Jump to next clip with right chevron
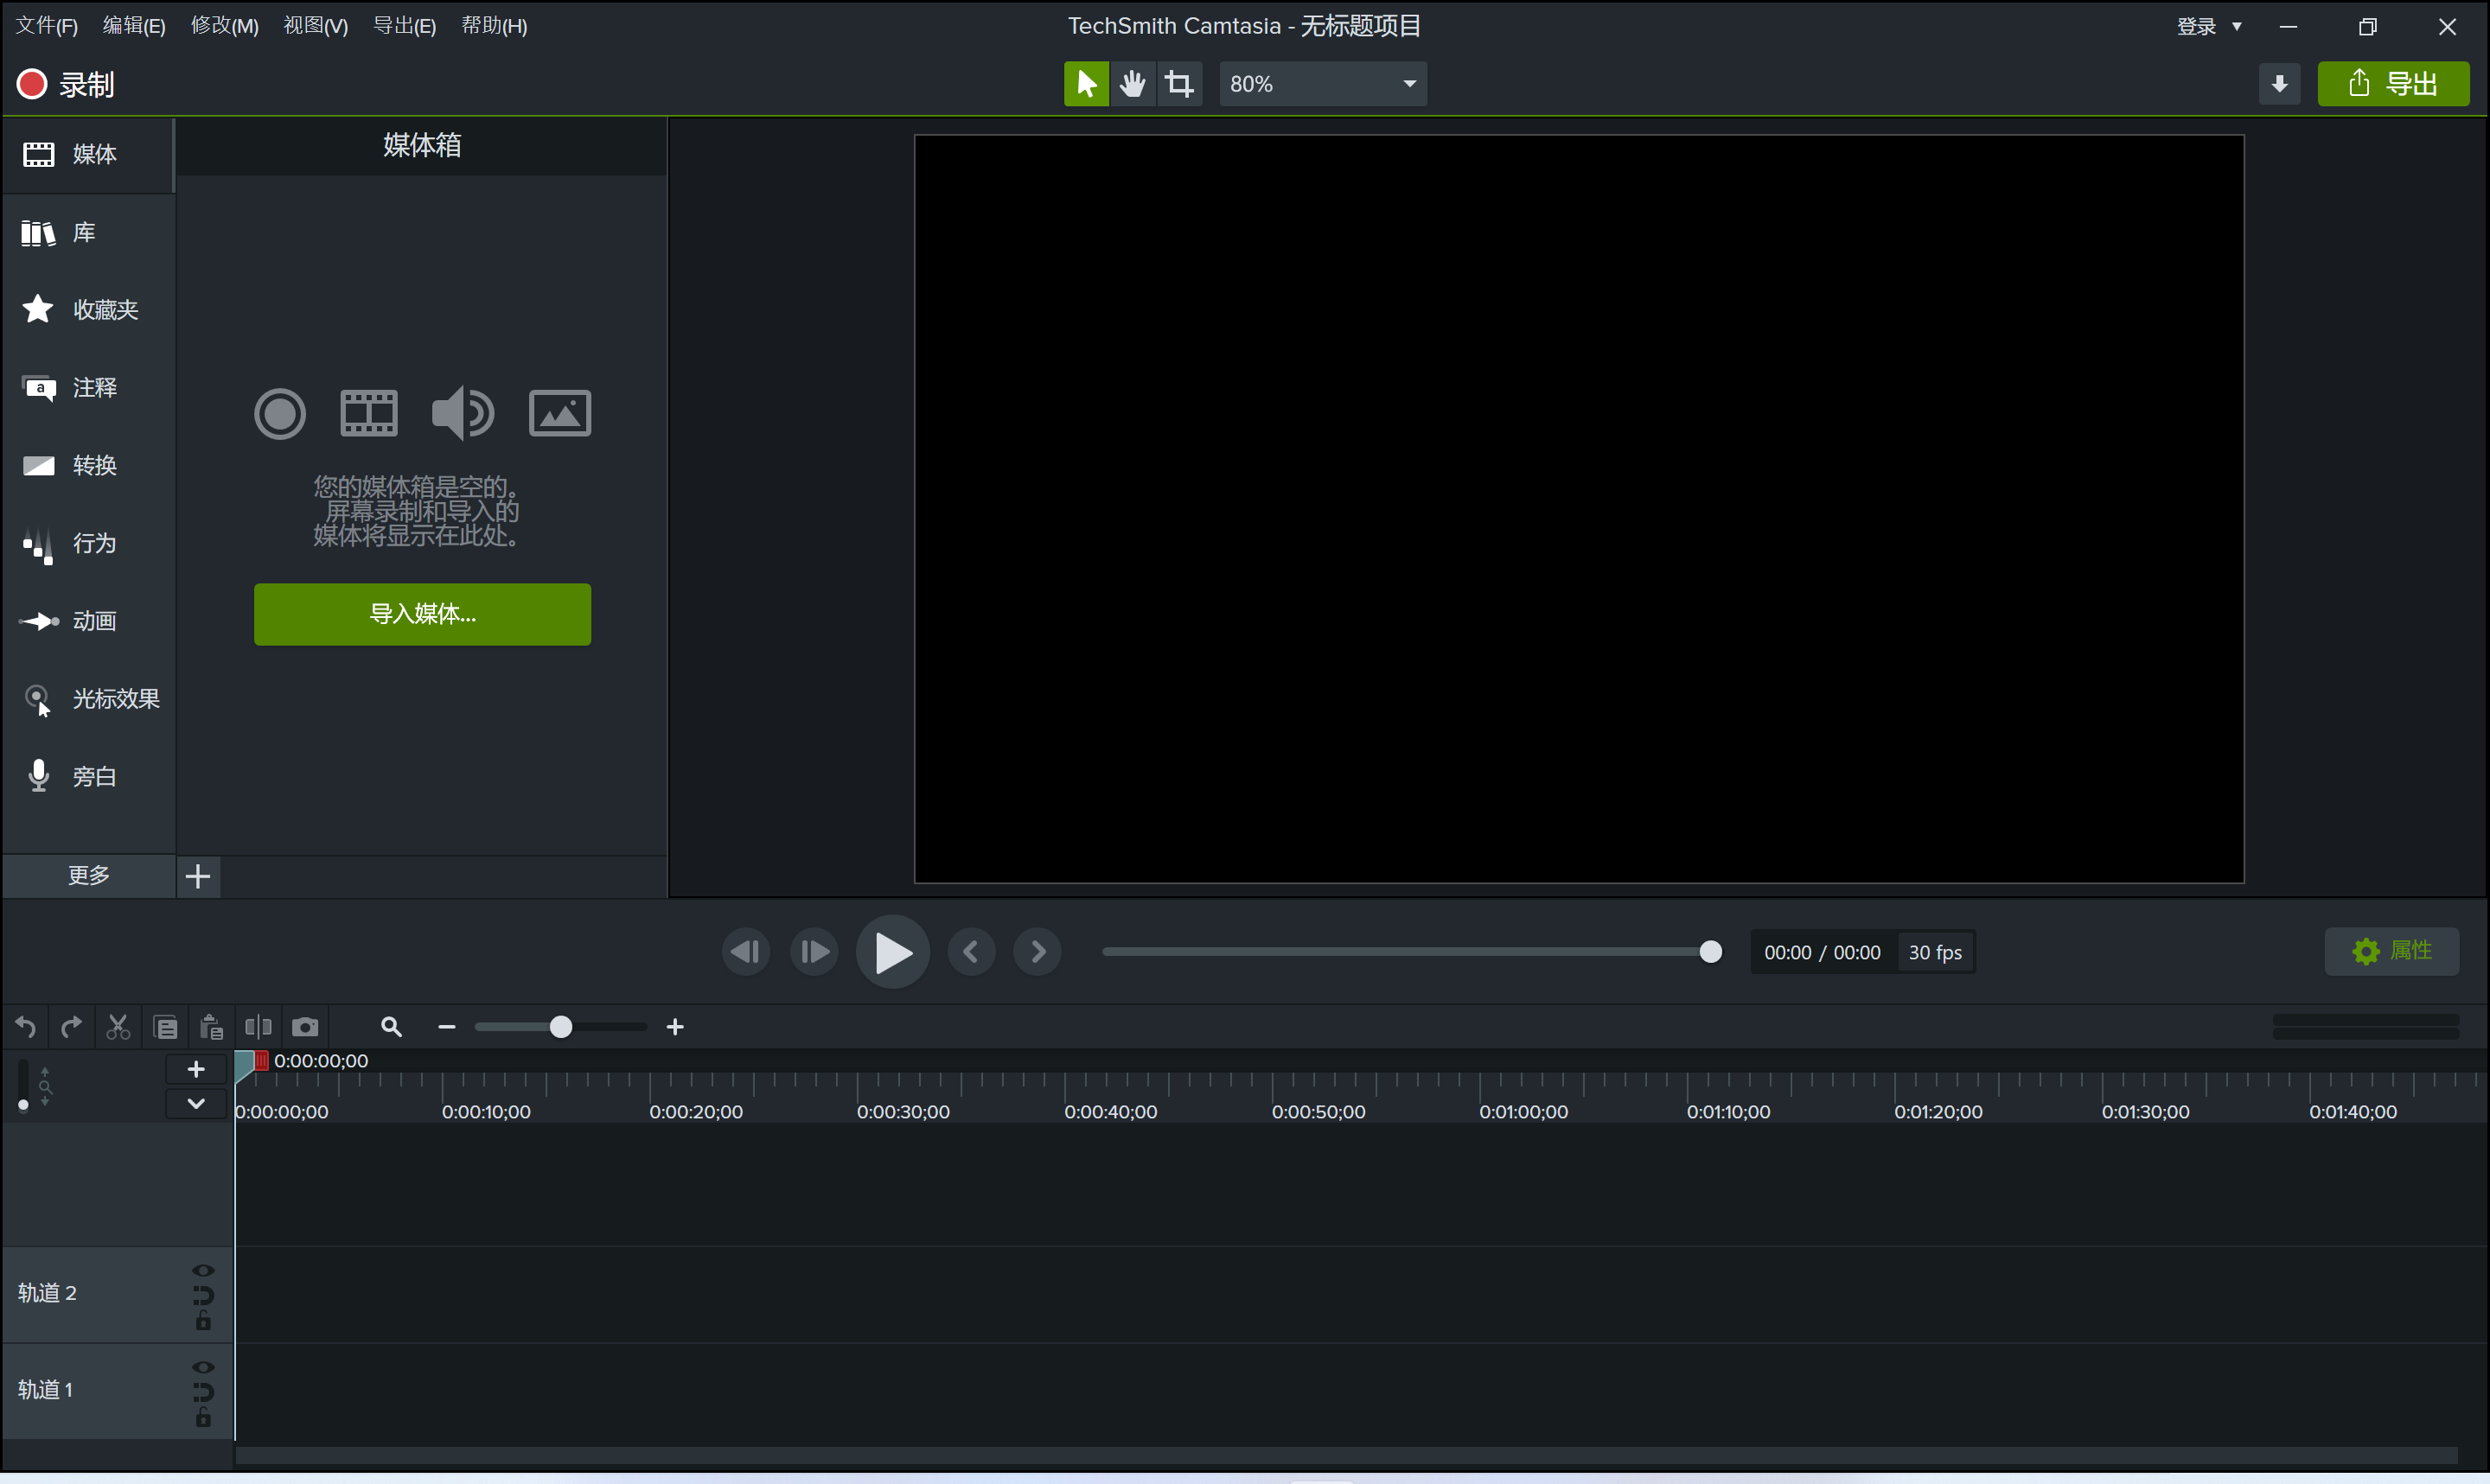This screenshot has width=2490, height=1484. [1038, 952]
